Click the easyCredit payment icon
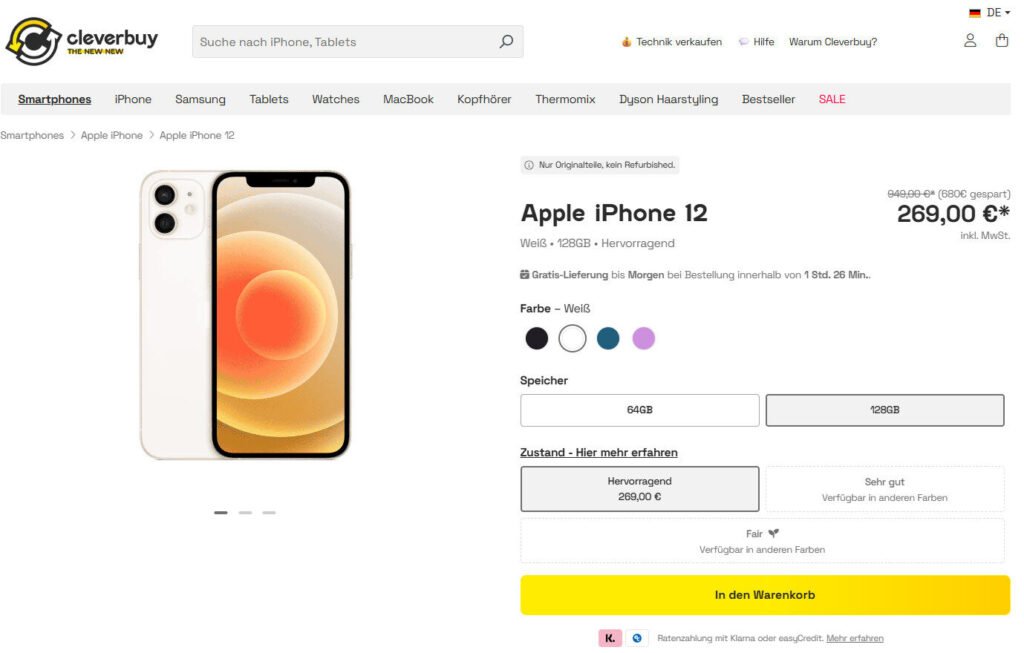The height and width of the screenshot is (653, 1024). pyautogui.click(x=637, y=638)
